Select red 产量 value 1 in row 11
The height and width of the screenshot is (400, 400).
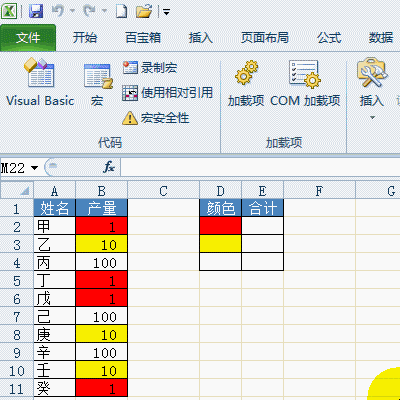click(102, 388)
